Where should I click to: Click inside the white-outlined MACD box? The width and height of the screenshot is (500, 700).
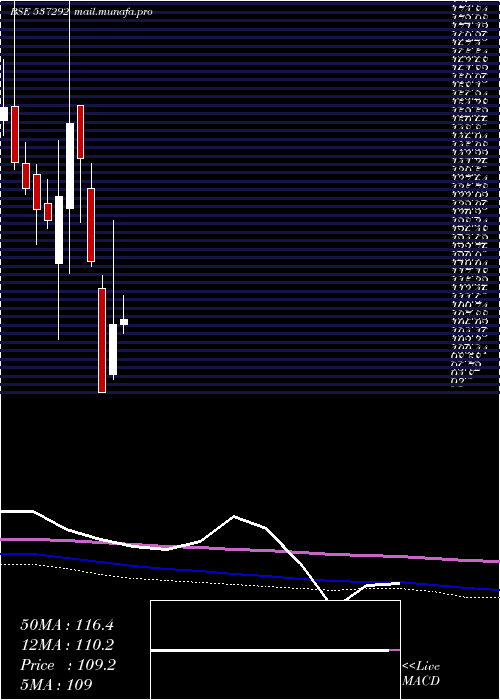[x=275, y=650]
